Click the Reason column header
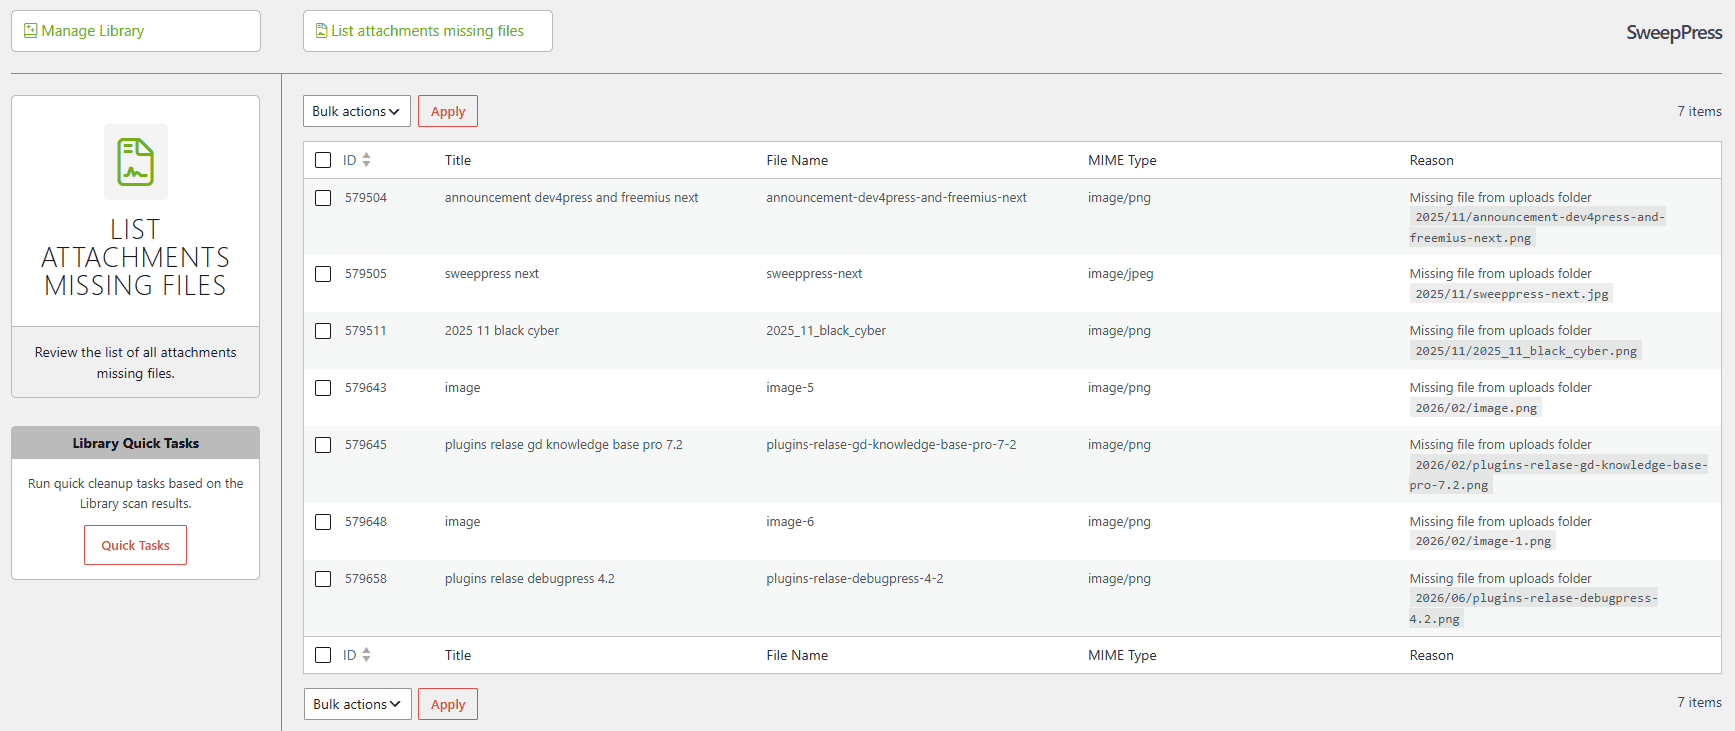This screenshot has height=731, width=1735. click(x=1431, y=160)
